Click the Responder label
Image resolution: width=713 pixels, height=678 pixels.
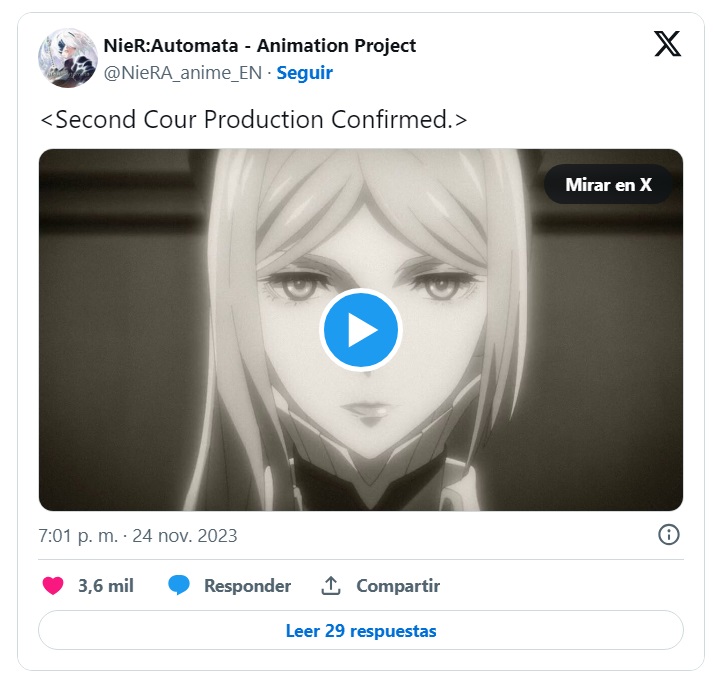pos(247,586)
